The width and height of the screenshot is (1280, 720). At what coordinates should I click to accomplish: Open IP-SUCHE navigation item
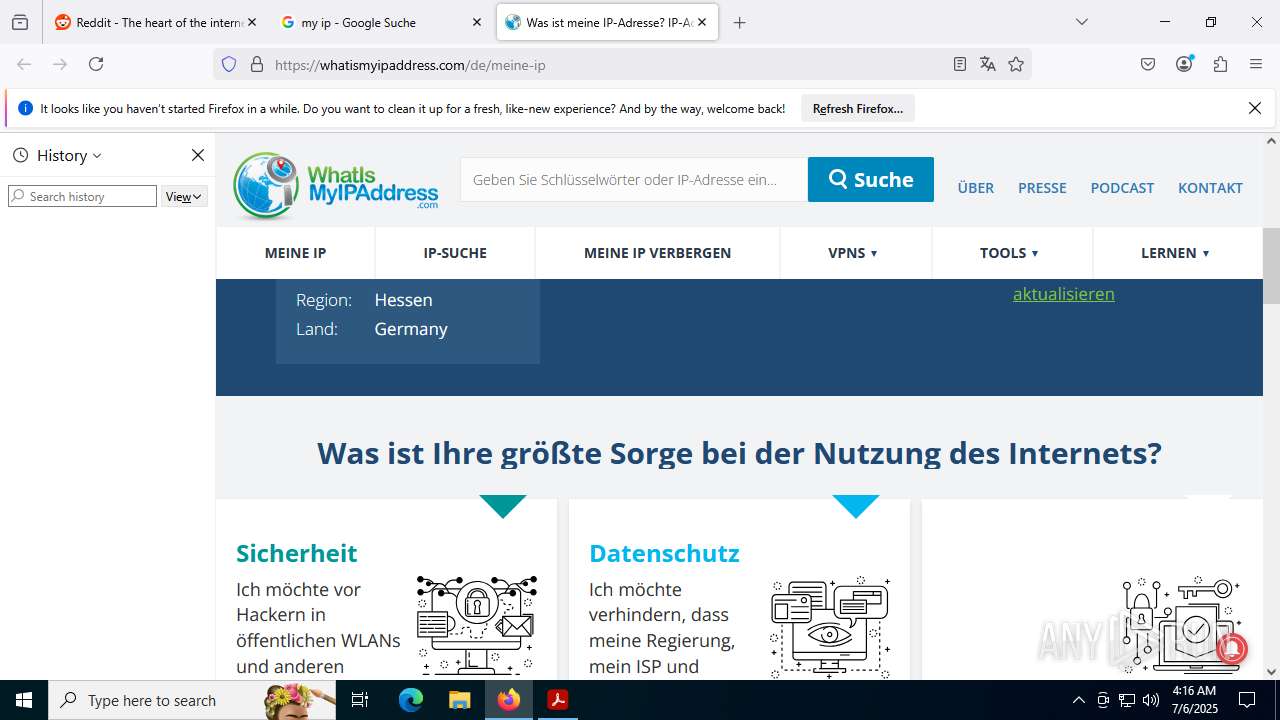click(x=455, y=253)
